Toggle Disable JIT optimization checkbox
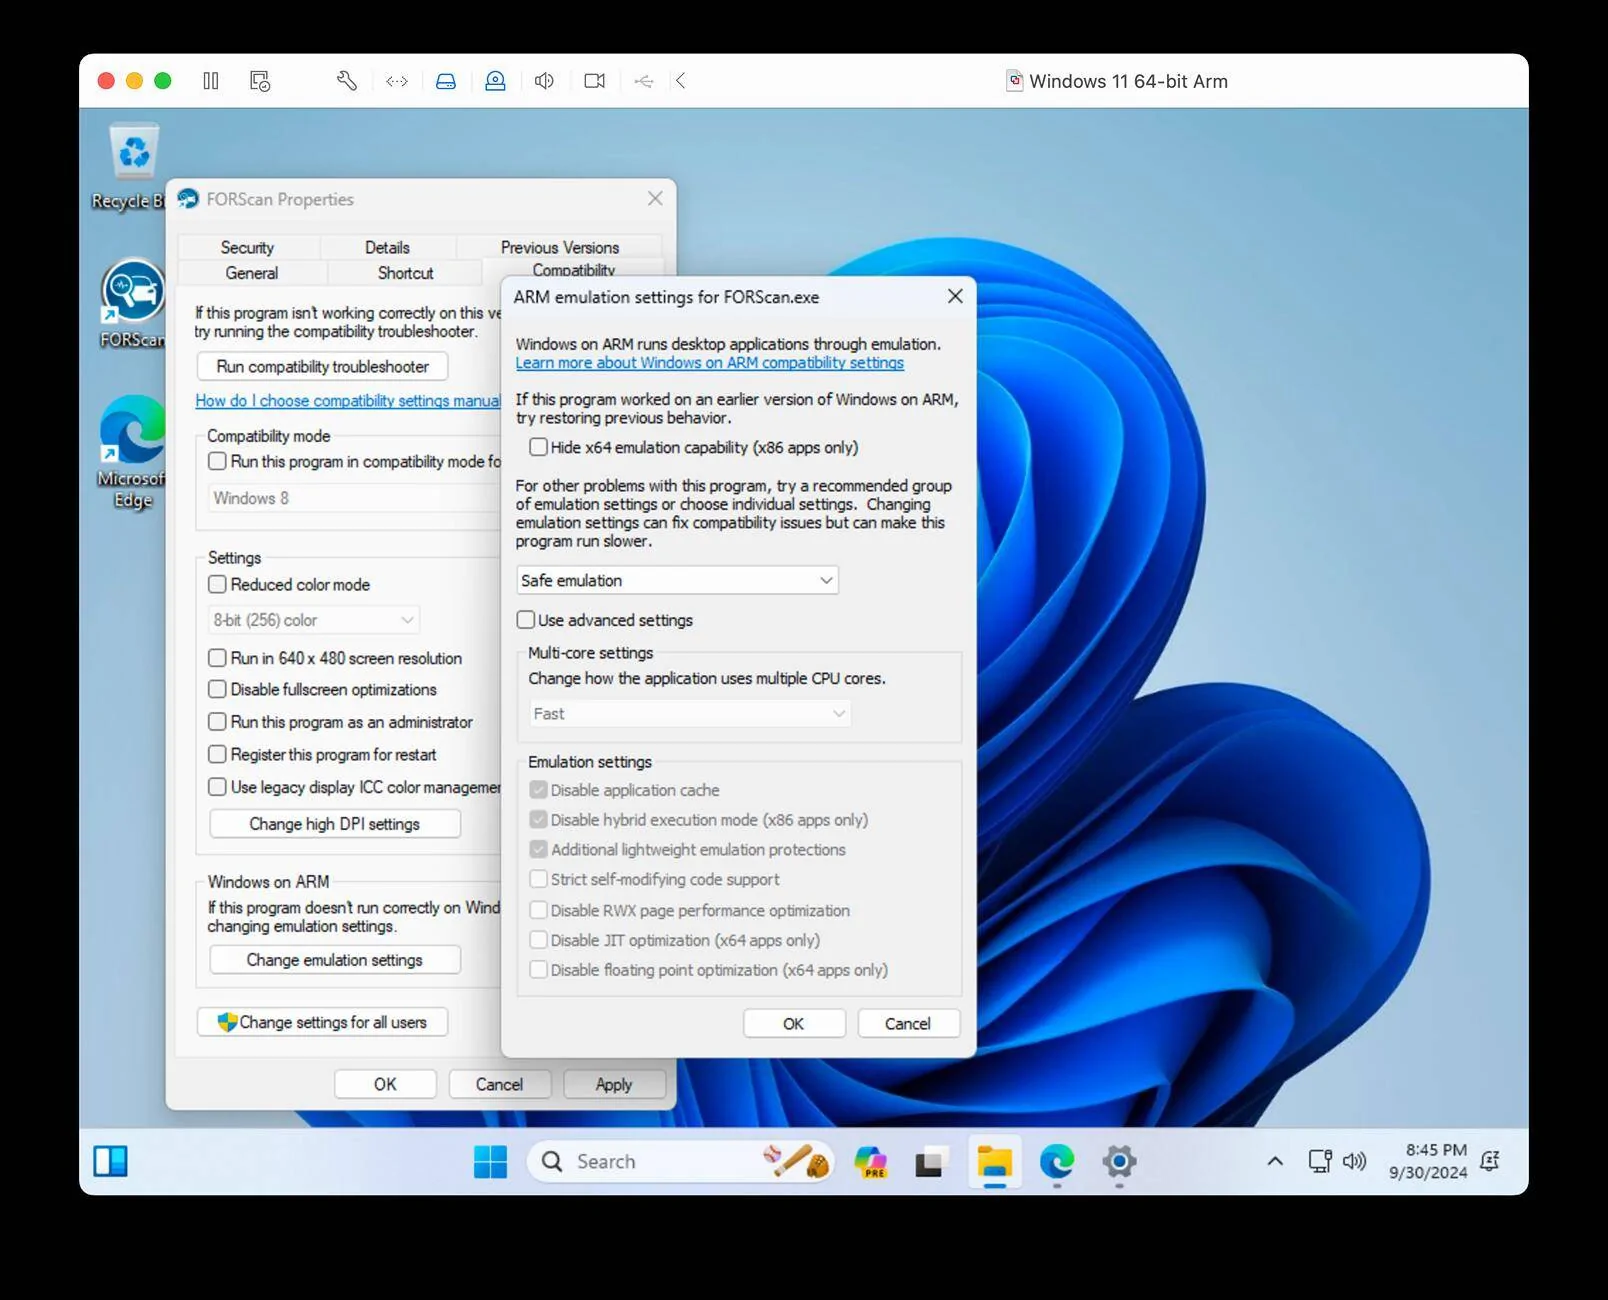This screenshot has height=1300, width=1608. (538, 940)
